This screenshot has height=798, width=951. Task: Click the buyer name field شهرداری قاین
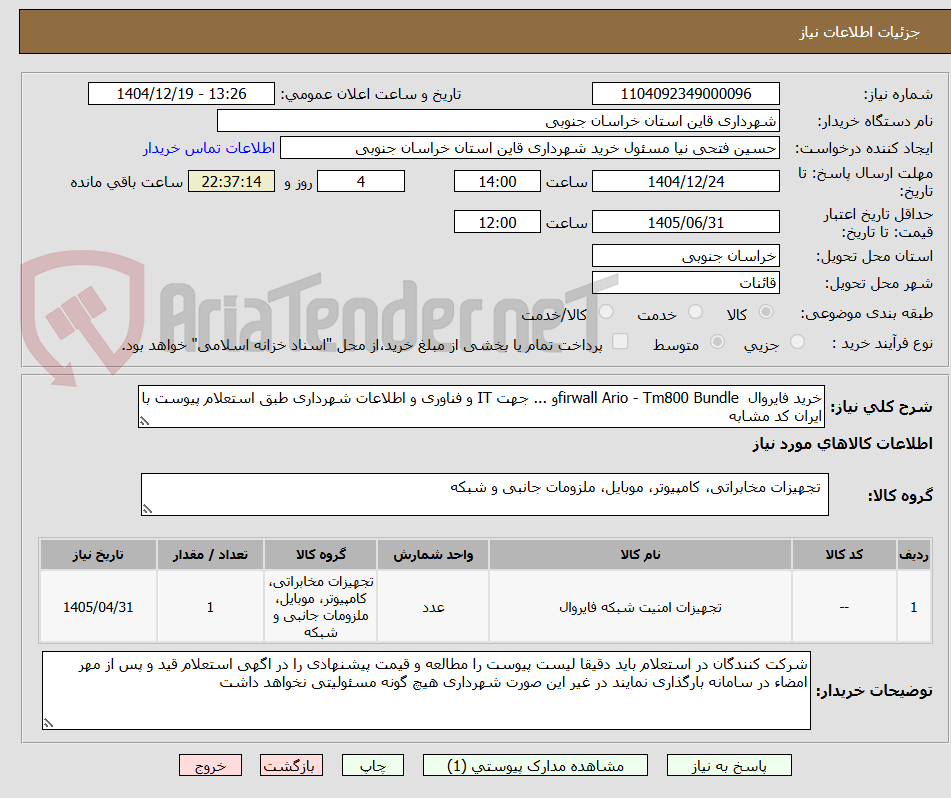tap(498, 121)
